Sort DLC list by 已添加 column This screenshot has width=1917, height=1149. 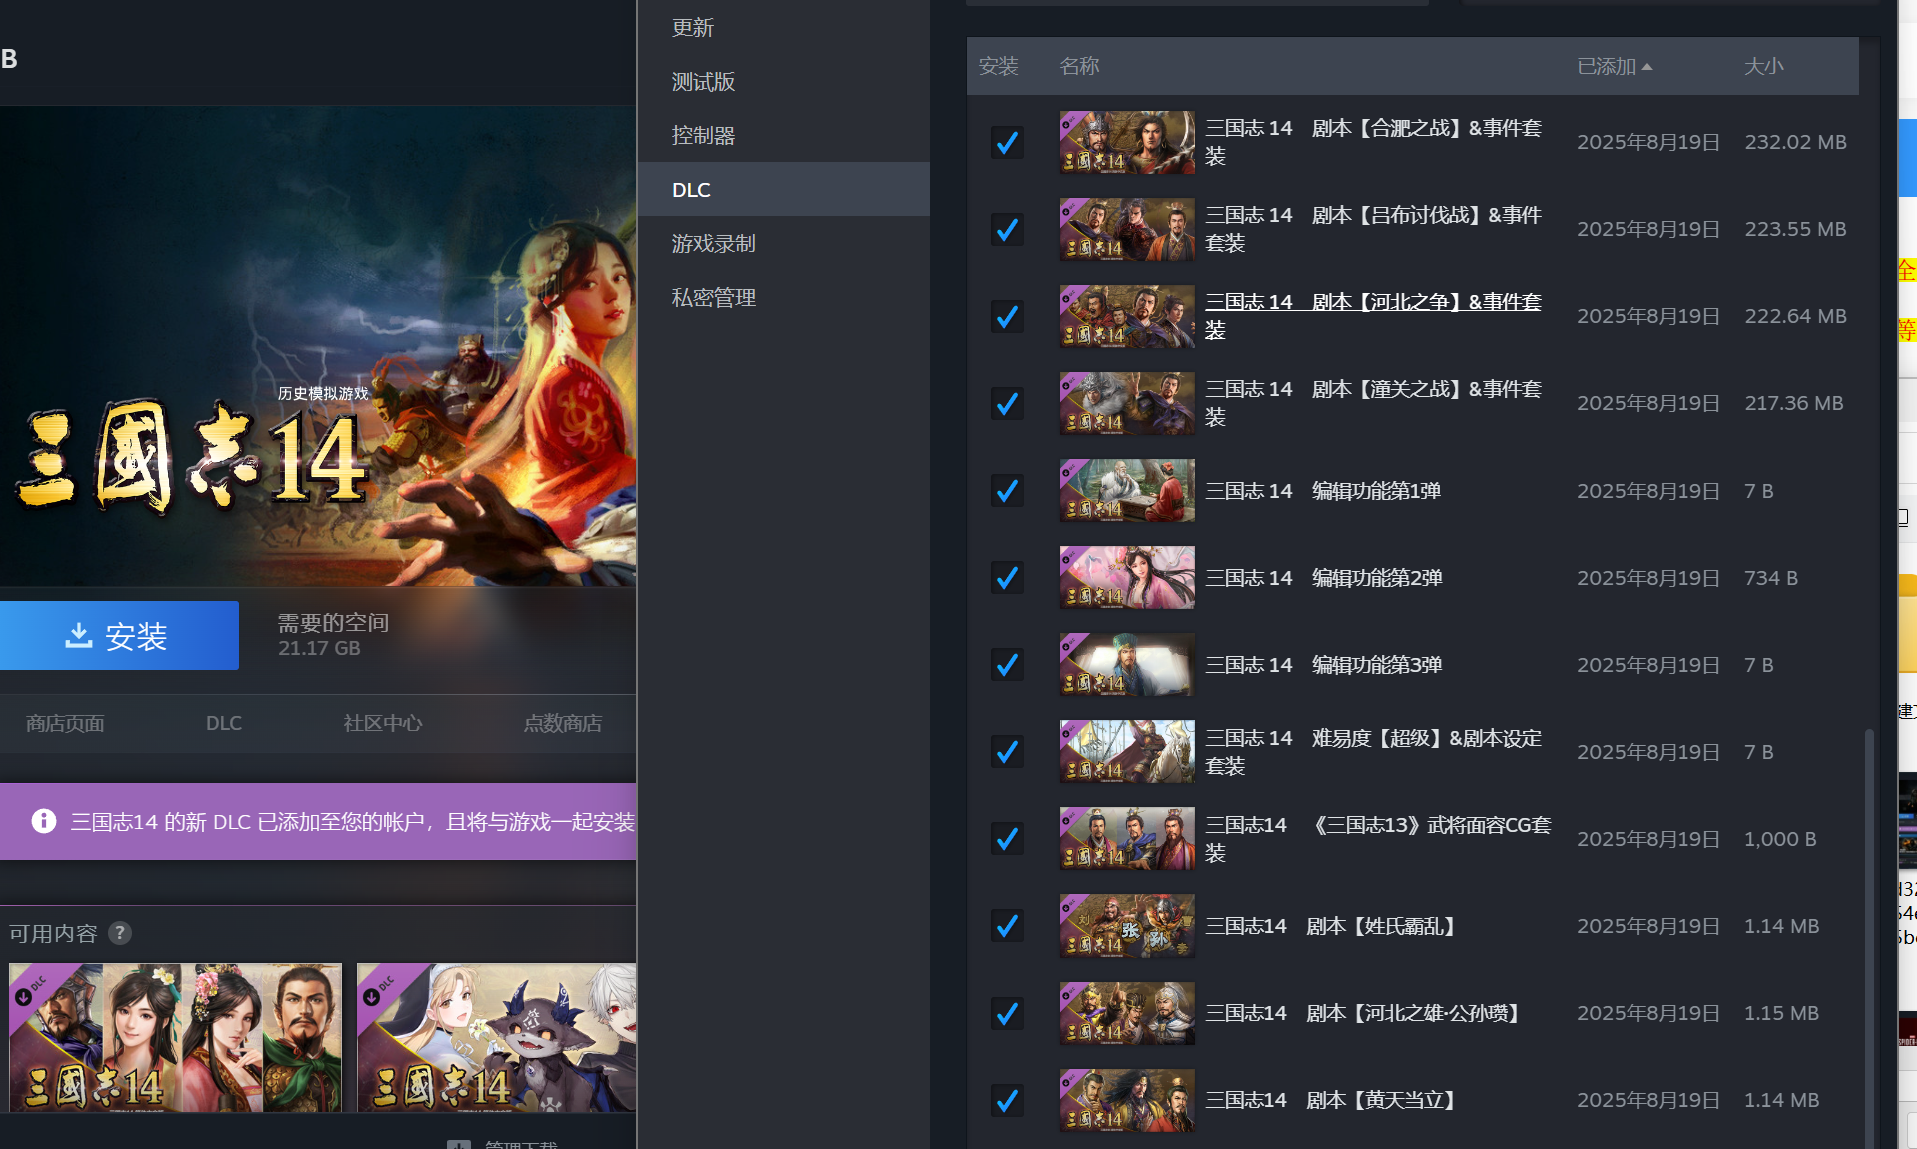(1615, 66)
